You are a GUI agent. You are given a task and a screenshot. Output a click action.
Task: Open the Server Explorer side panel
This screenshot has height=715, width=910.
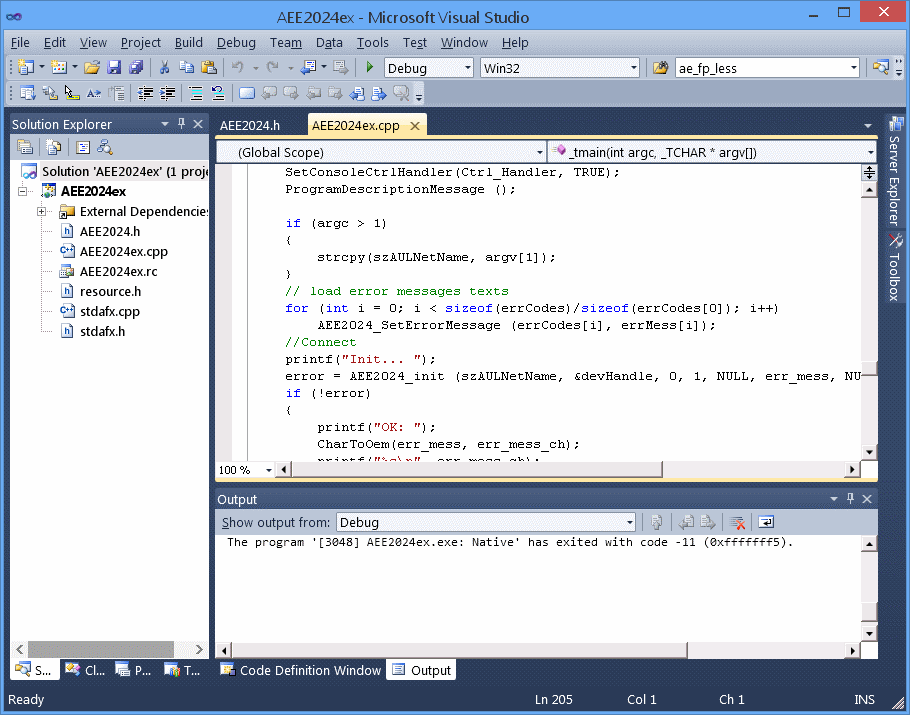click(895, 171)
